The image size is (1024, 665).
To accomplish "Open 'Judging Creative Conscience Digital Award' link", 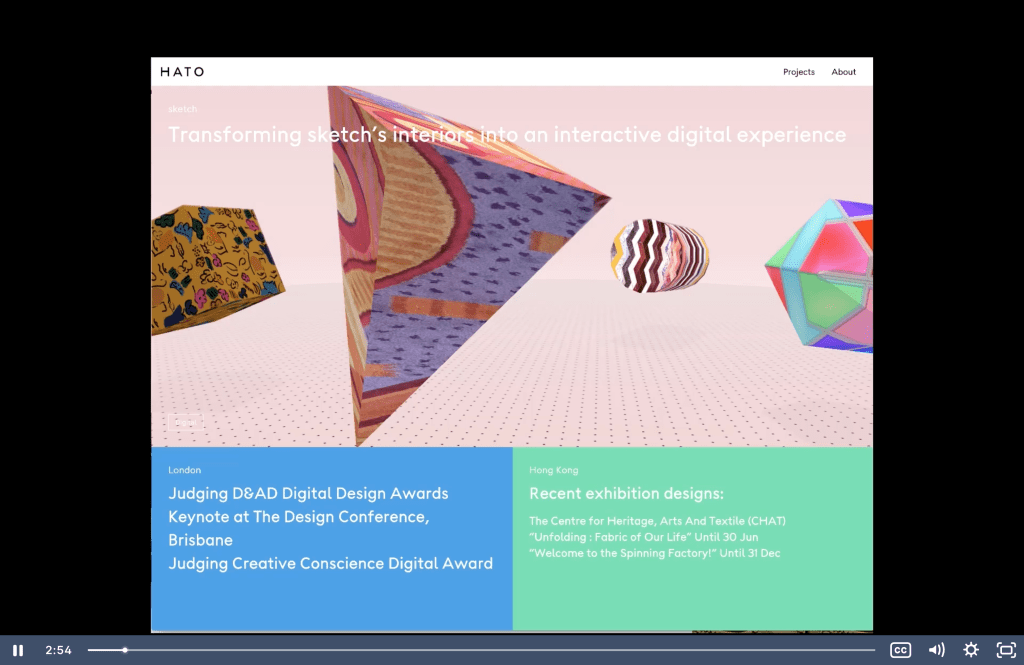I will [330, 563].
